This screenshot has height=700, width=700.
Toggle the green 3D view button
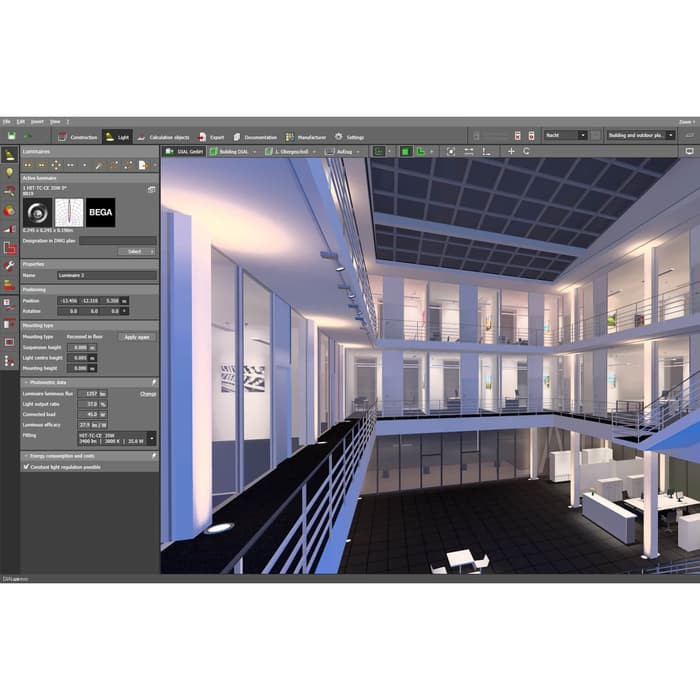coord(405,151)
